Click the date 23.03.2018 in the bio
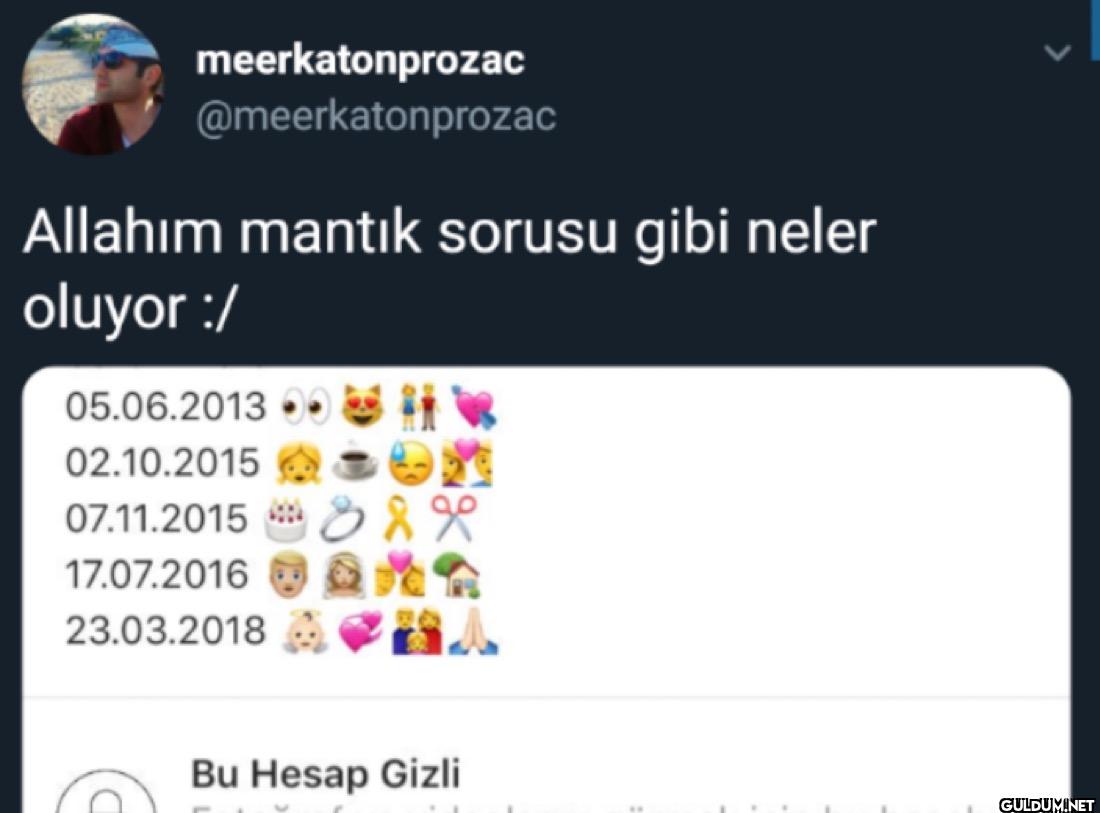Viewport: 1100px width, 813px height. [x=166, y=631]
